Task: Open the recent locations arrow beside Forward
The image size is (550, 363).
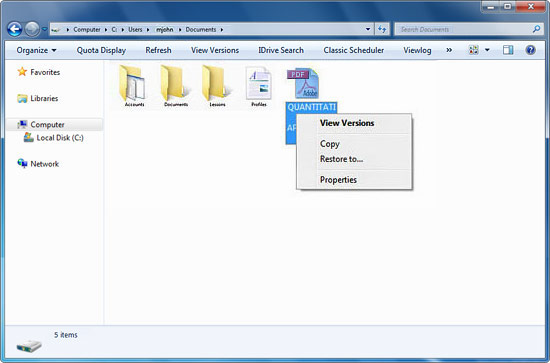Action: (45, 29)
